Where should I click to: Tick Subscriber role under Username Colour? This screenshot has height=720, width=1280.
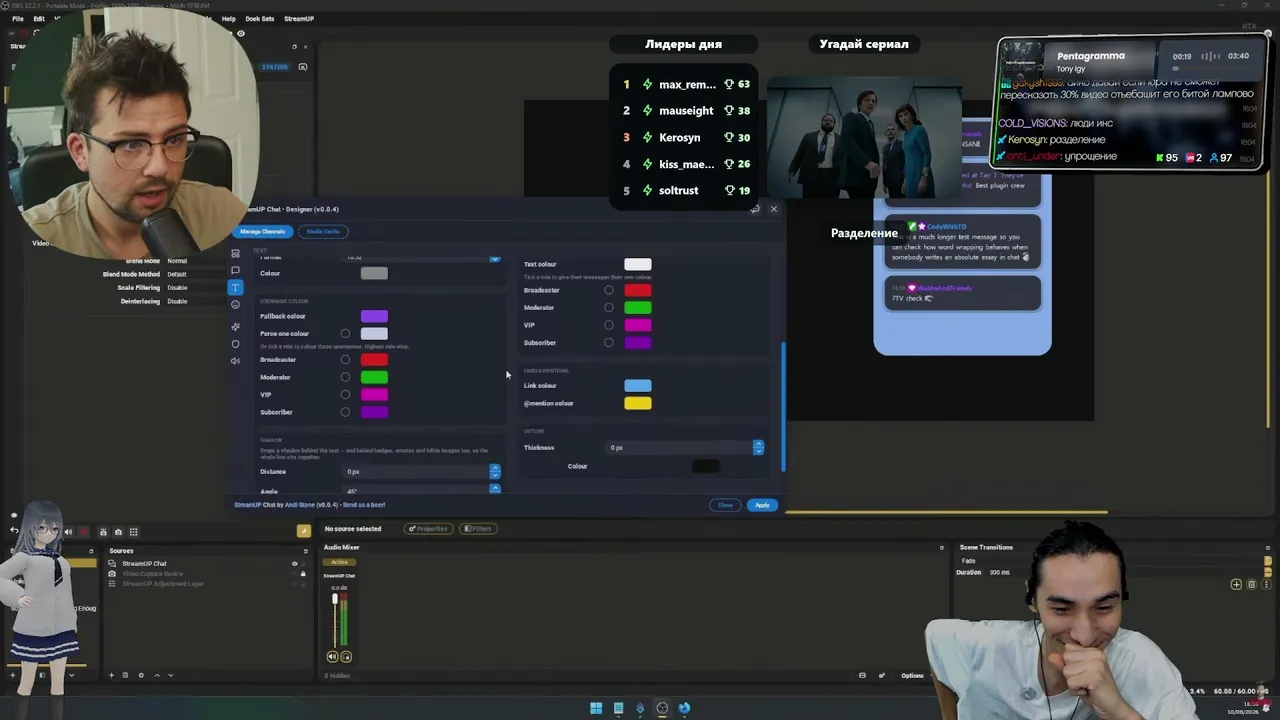(345, 412)
